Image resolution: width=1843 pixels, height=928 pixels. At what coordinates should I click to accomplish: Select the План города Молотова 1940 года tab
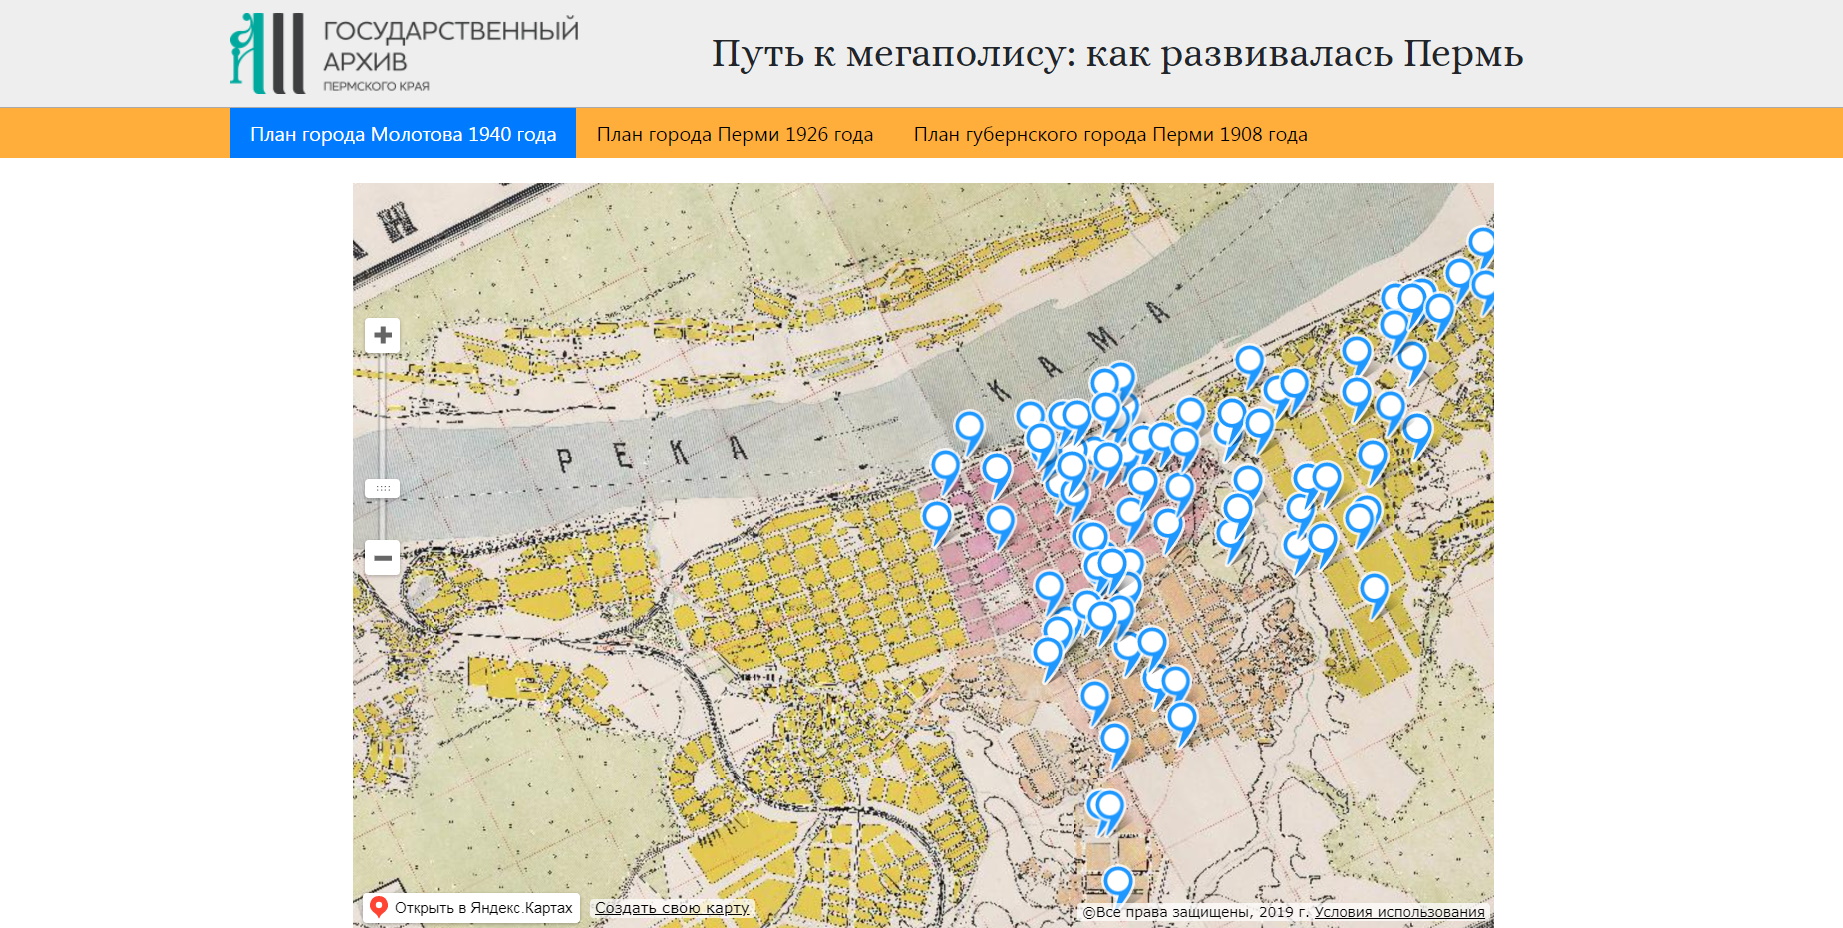coord(402,134)
